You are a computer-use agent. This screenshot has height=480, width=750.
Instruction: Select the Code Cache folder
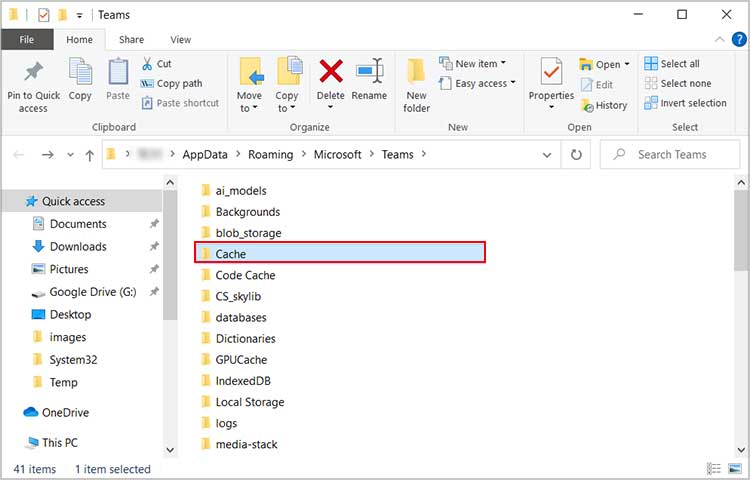(x=245, y=275)
